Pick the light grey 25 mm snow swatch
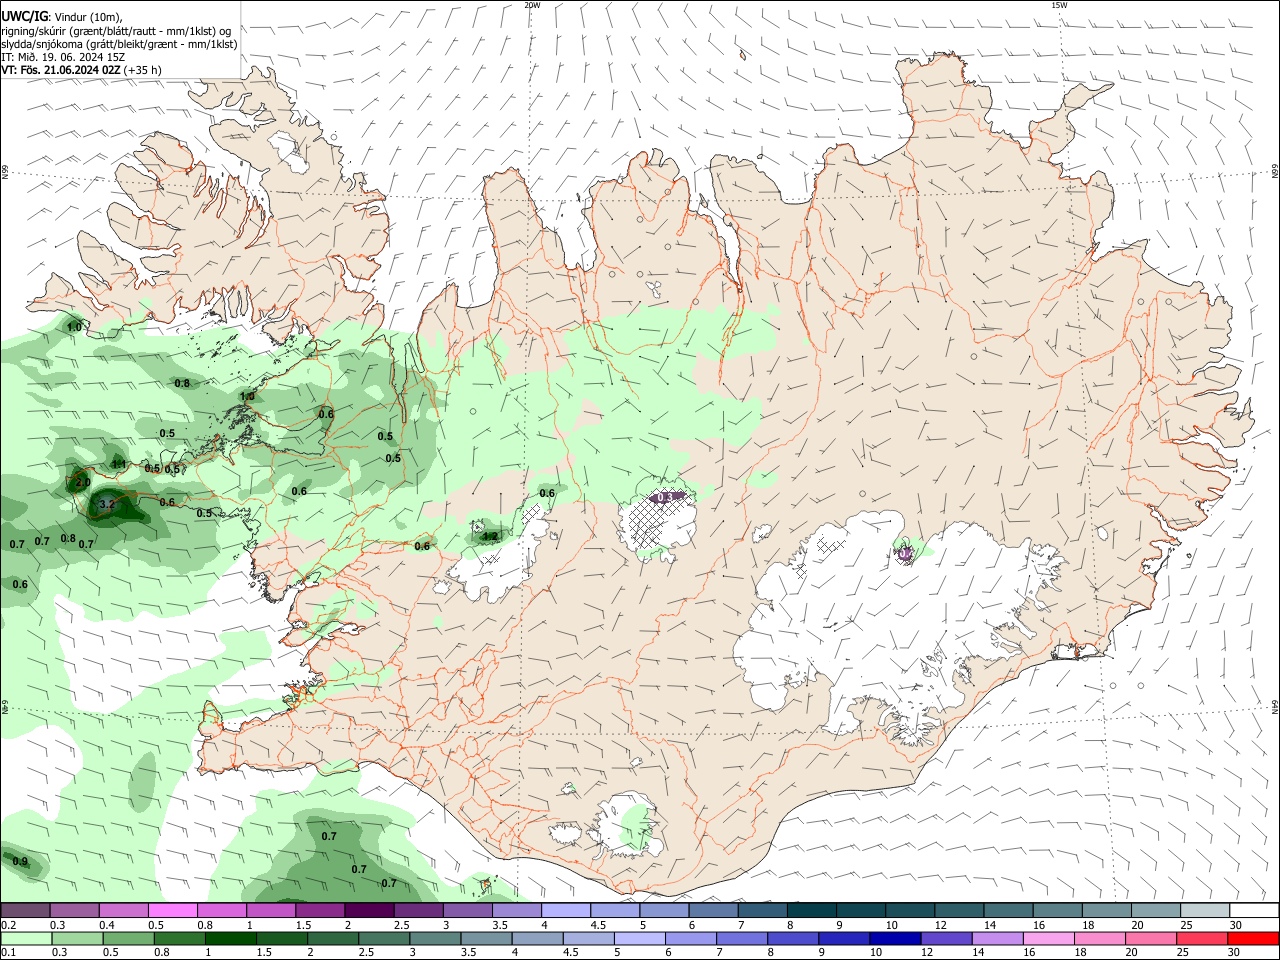1280x960 pixels. point(1206,910)
